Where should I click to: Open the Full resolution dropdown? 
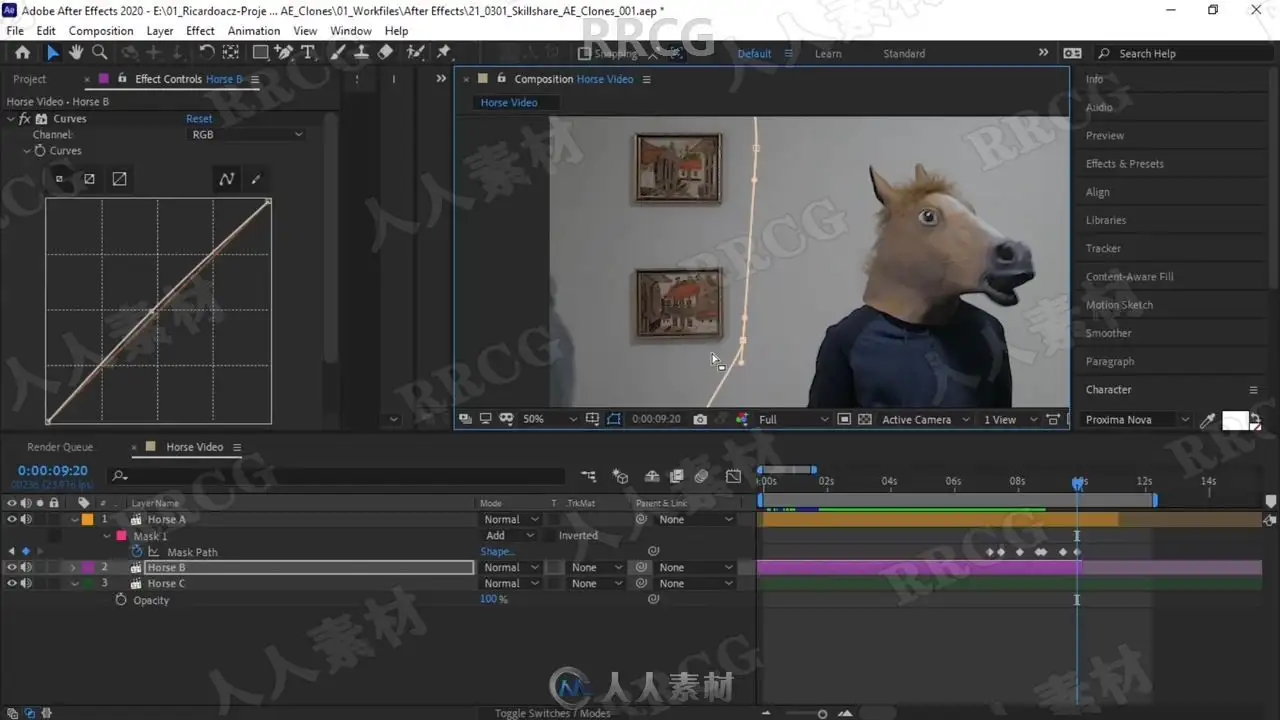793,420
